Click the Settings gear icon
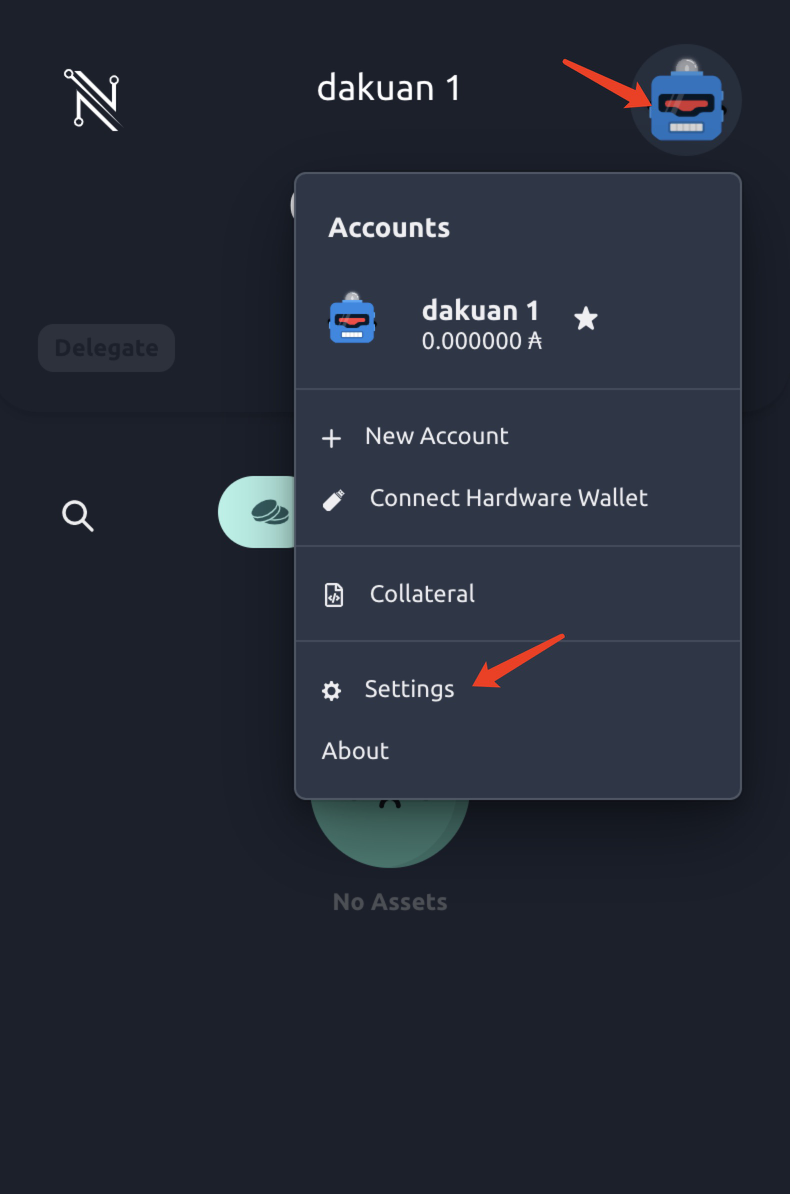Screen dimensions: 790x1194 click(331, 691)
